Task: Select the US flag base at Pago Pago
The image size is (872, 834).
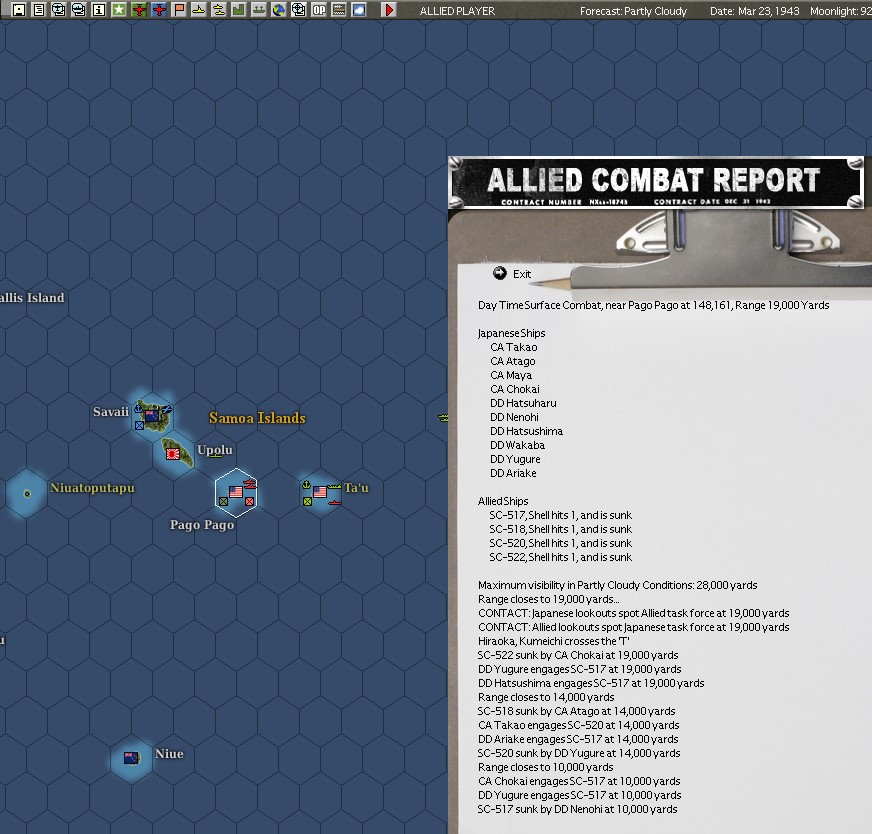Action: (x=236, y=492)
